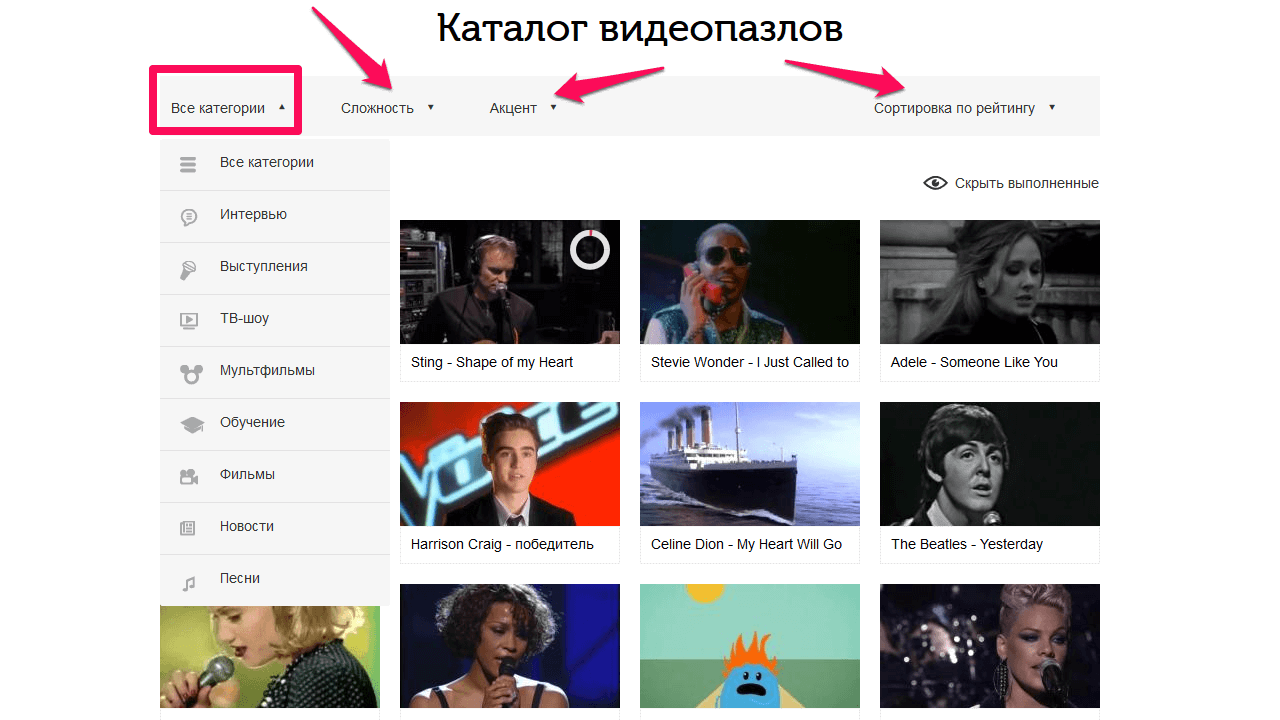This screenshot has width=1280, height=720.
Task: Click the mouse-ears icon for Мультфильмы
Action: (x=190, y=373)
